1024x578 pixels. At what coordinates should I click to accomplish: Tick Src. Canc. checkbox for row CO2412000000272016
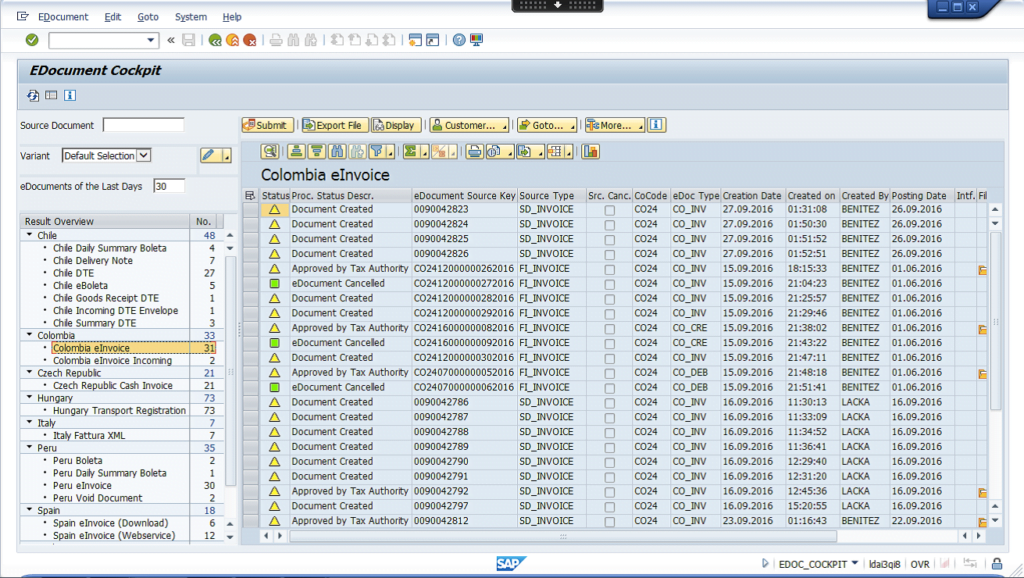click(609, 285)
